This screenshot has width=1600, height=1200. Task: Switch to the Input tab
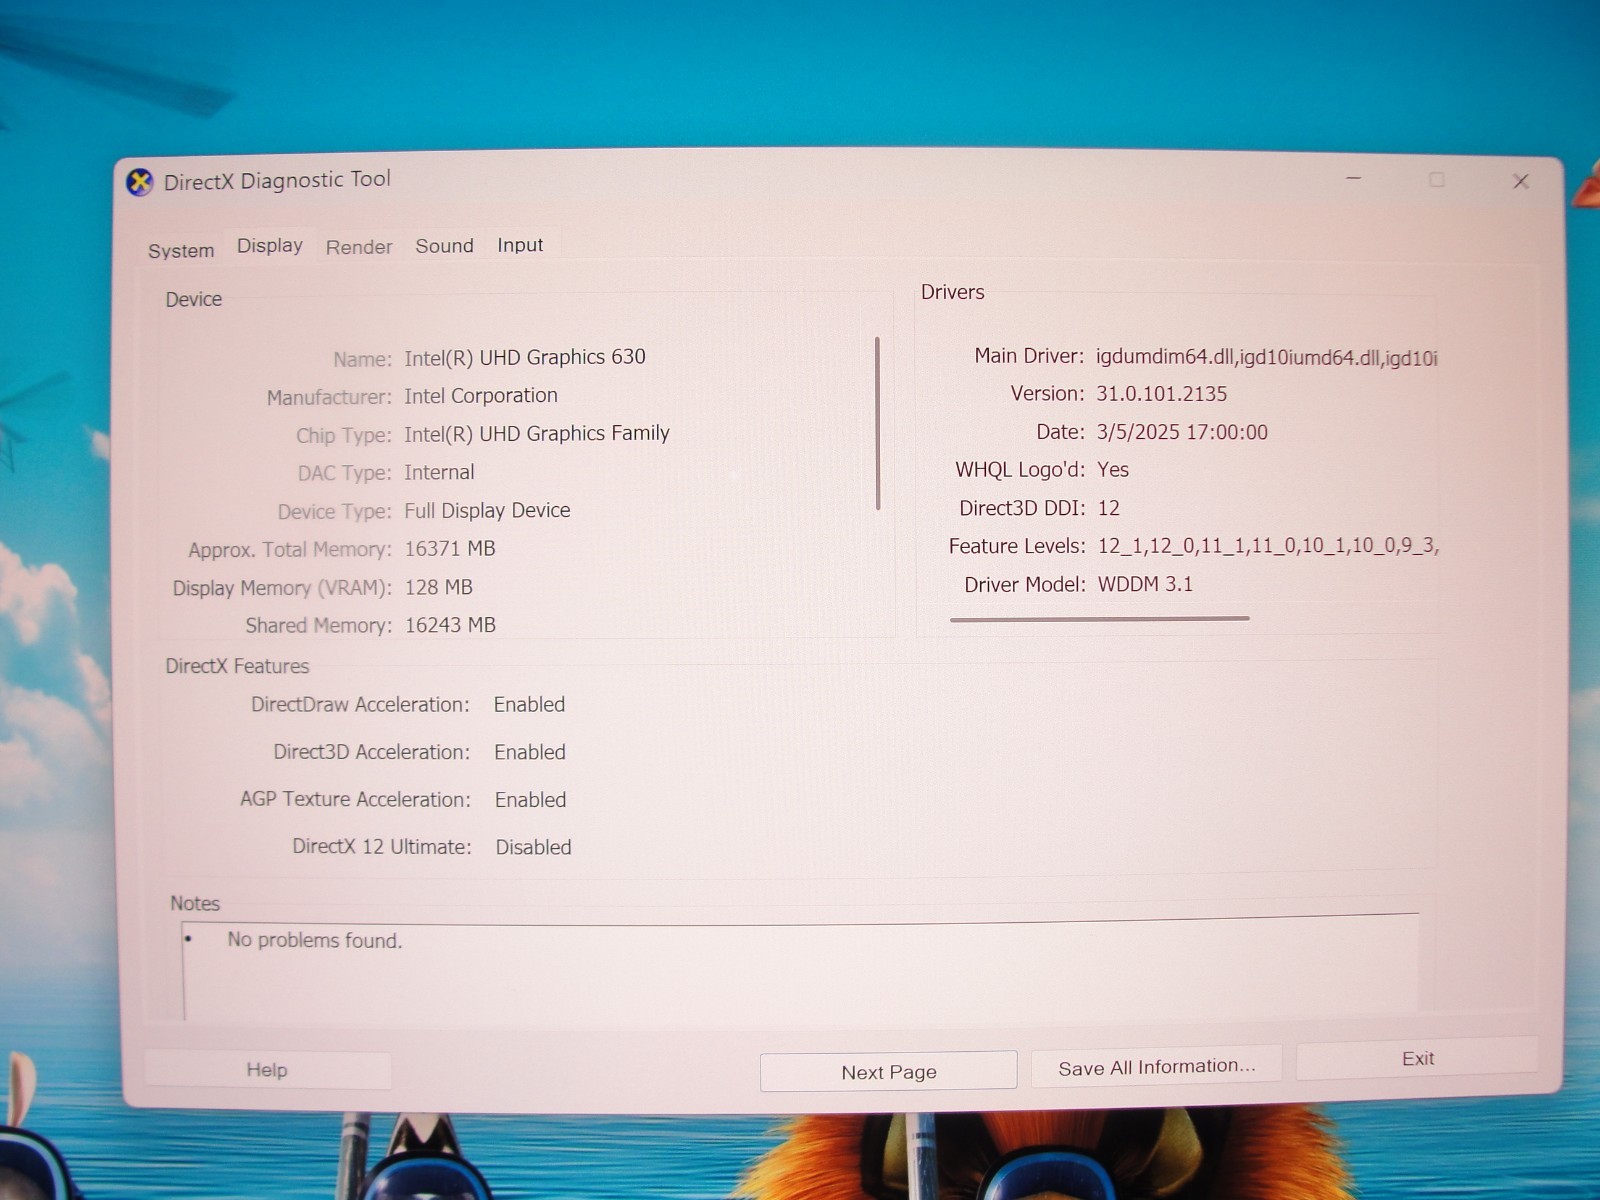click(520, 245)
